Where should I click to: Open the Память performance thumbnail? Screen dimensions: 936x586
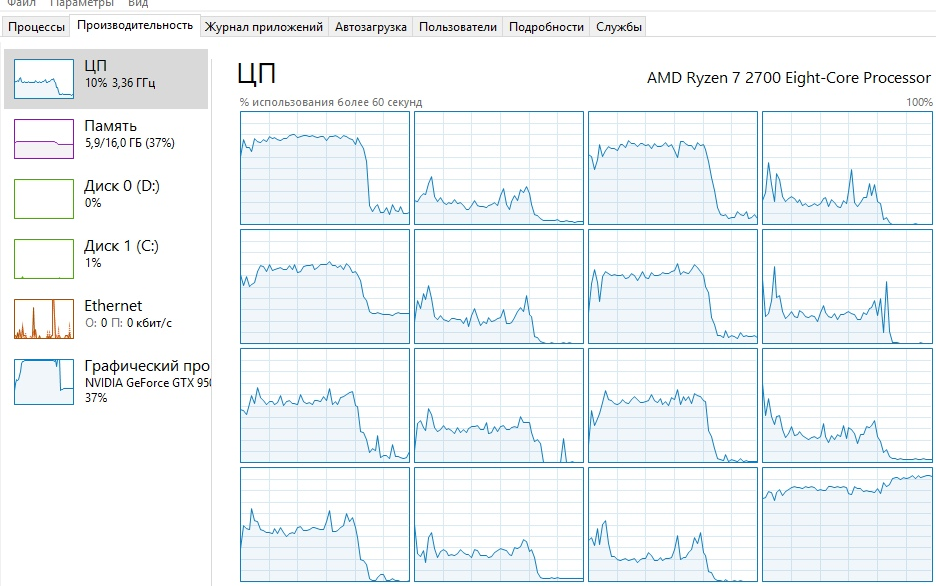tap(44, 138)
